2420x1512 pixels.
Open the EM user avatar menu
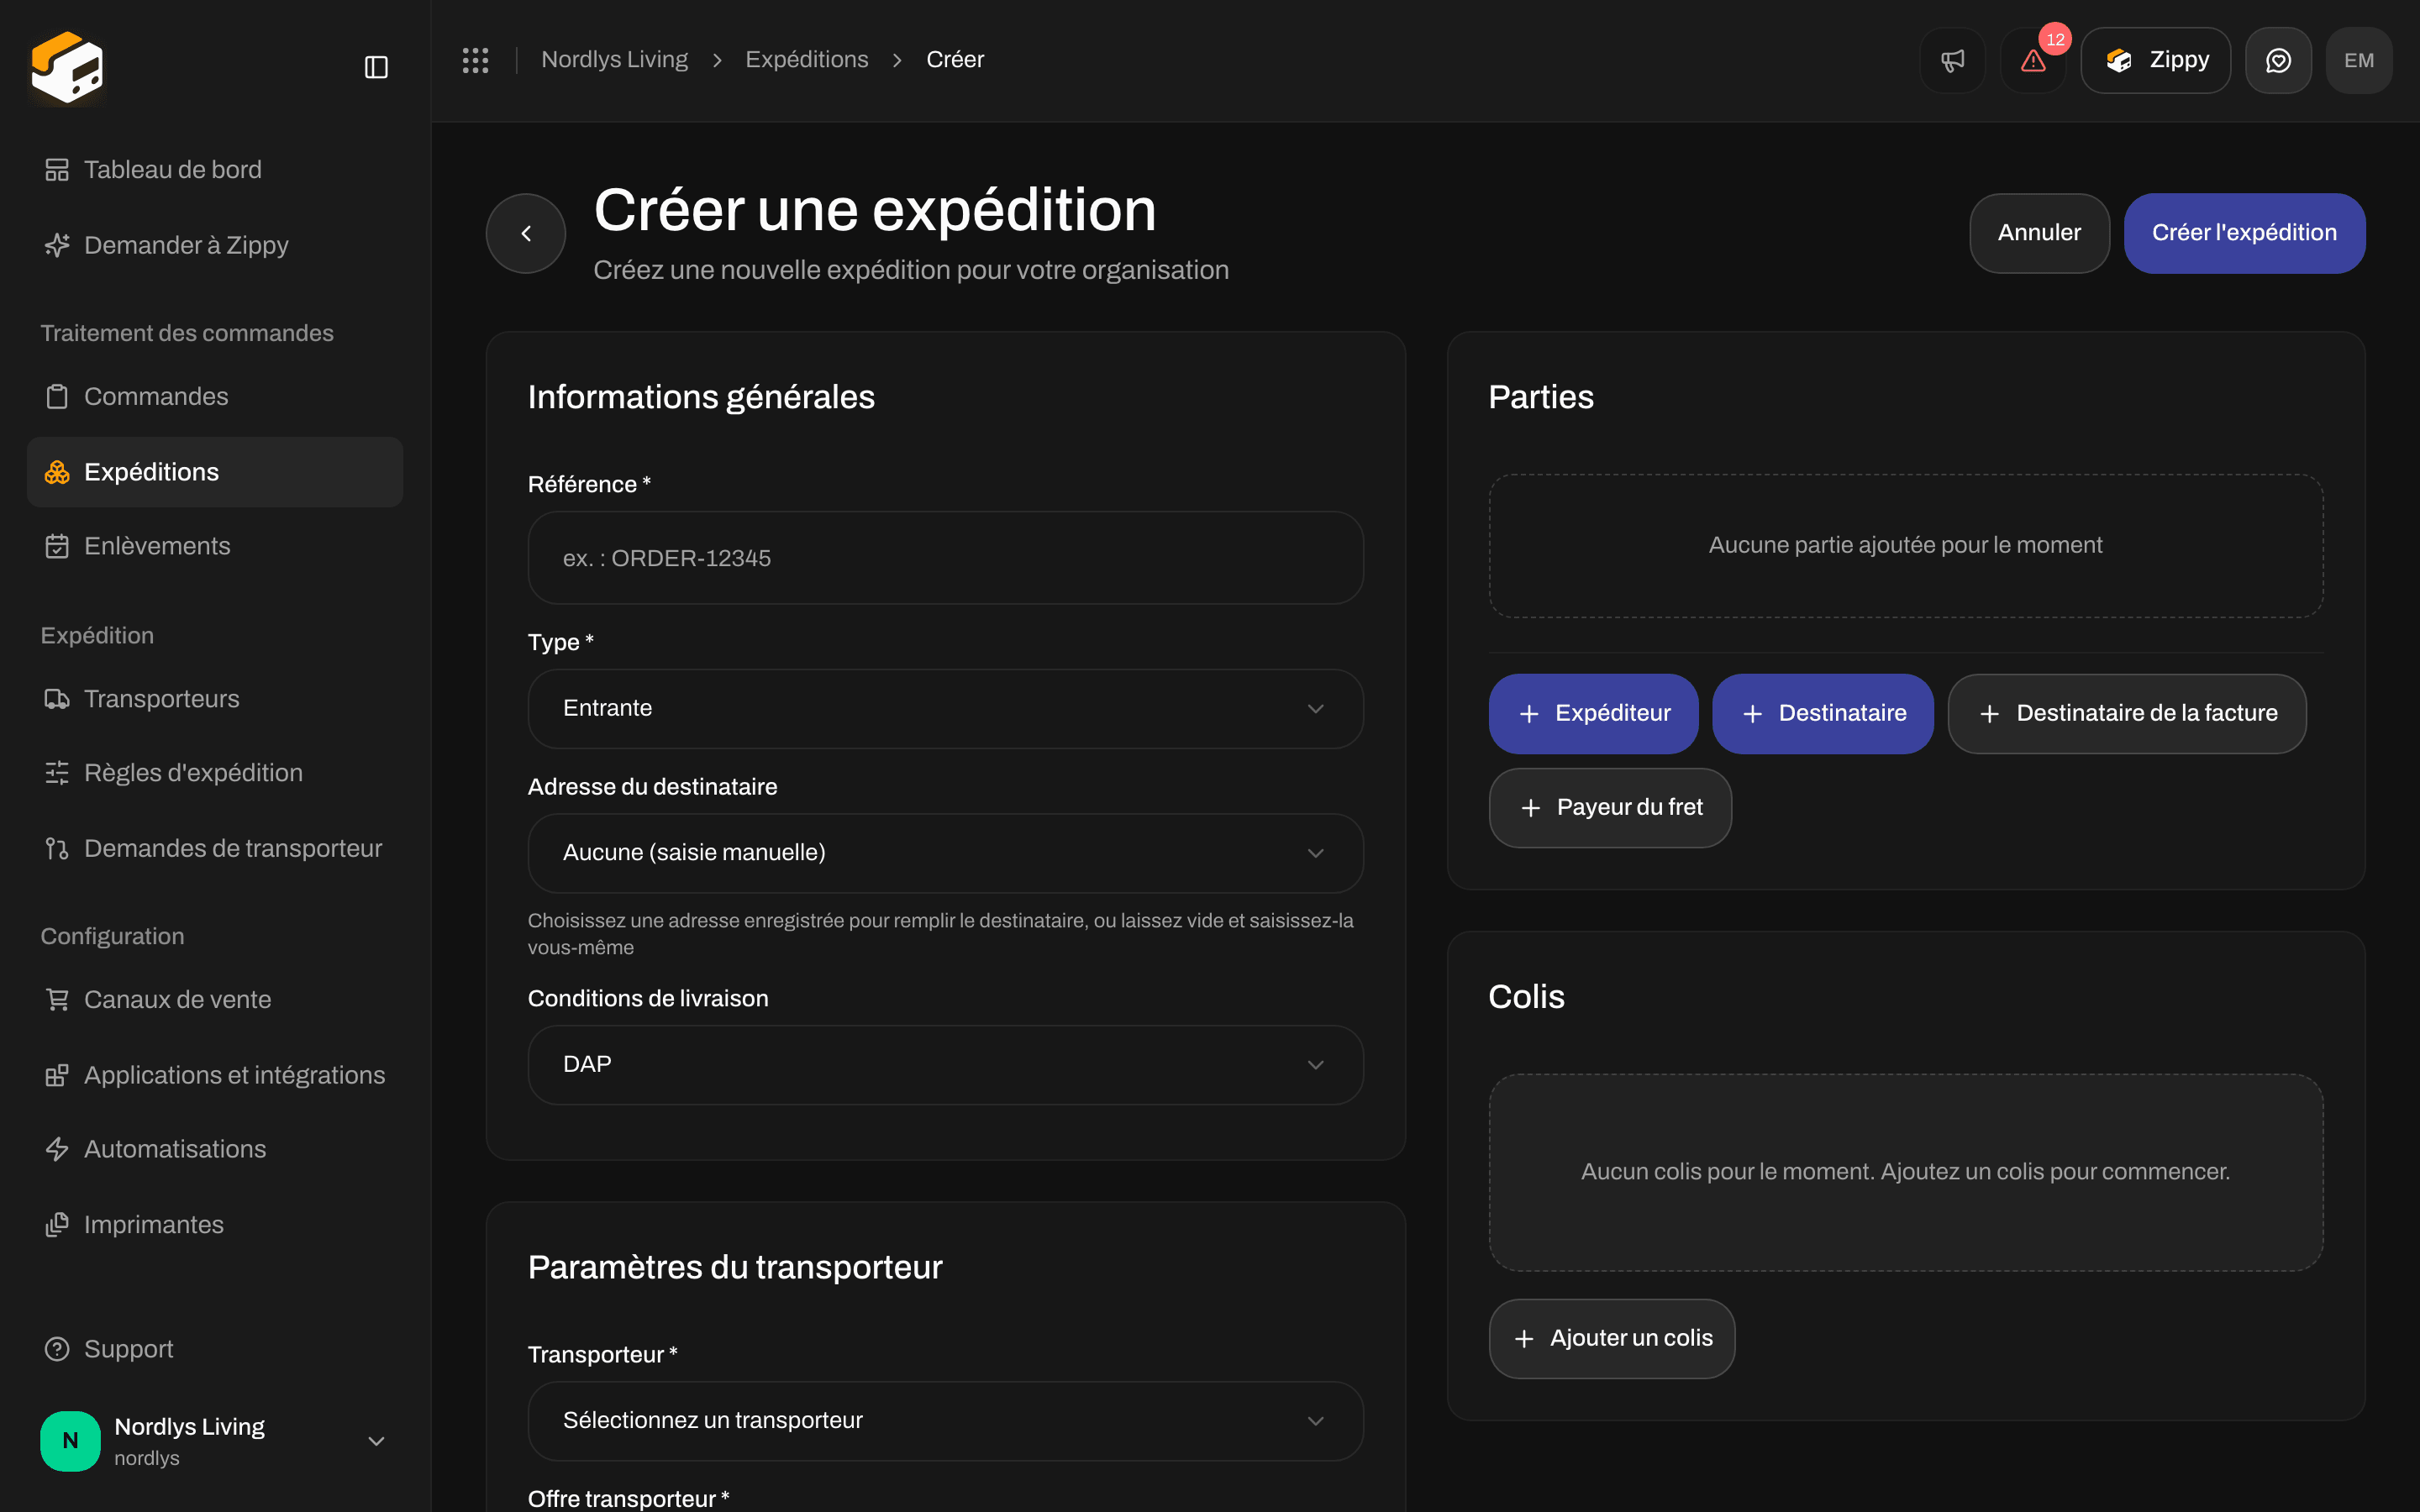click(2359, 60)
